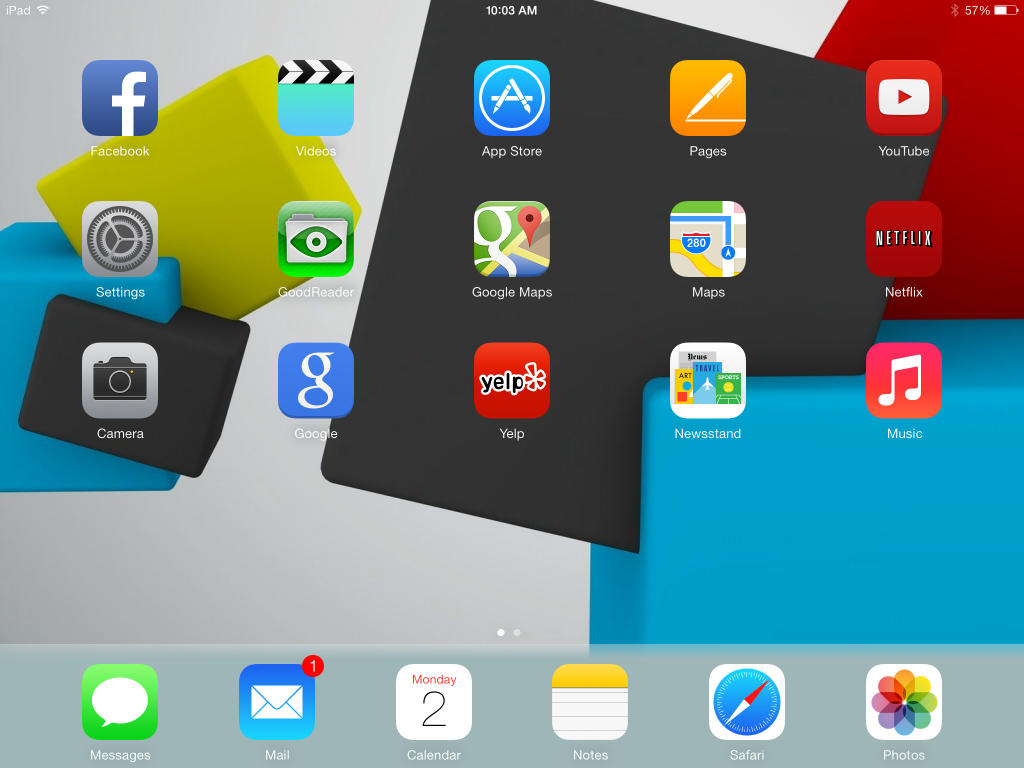The height and width of the screenshot is (768, 1024).
Task: Open the Camera app
Action: (x=120, y=380)
